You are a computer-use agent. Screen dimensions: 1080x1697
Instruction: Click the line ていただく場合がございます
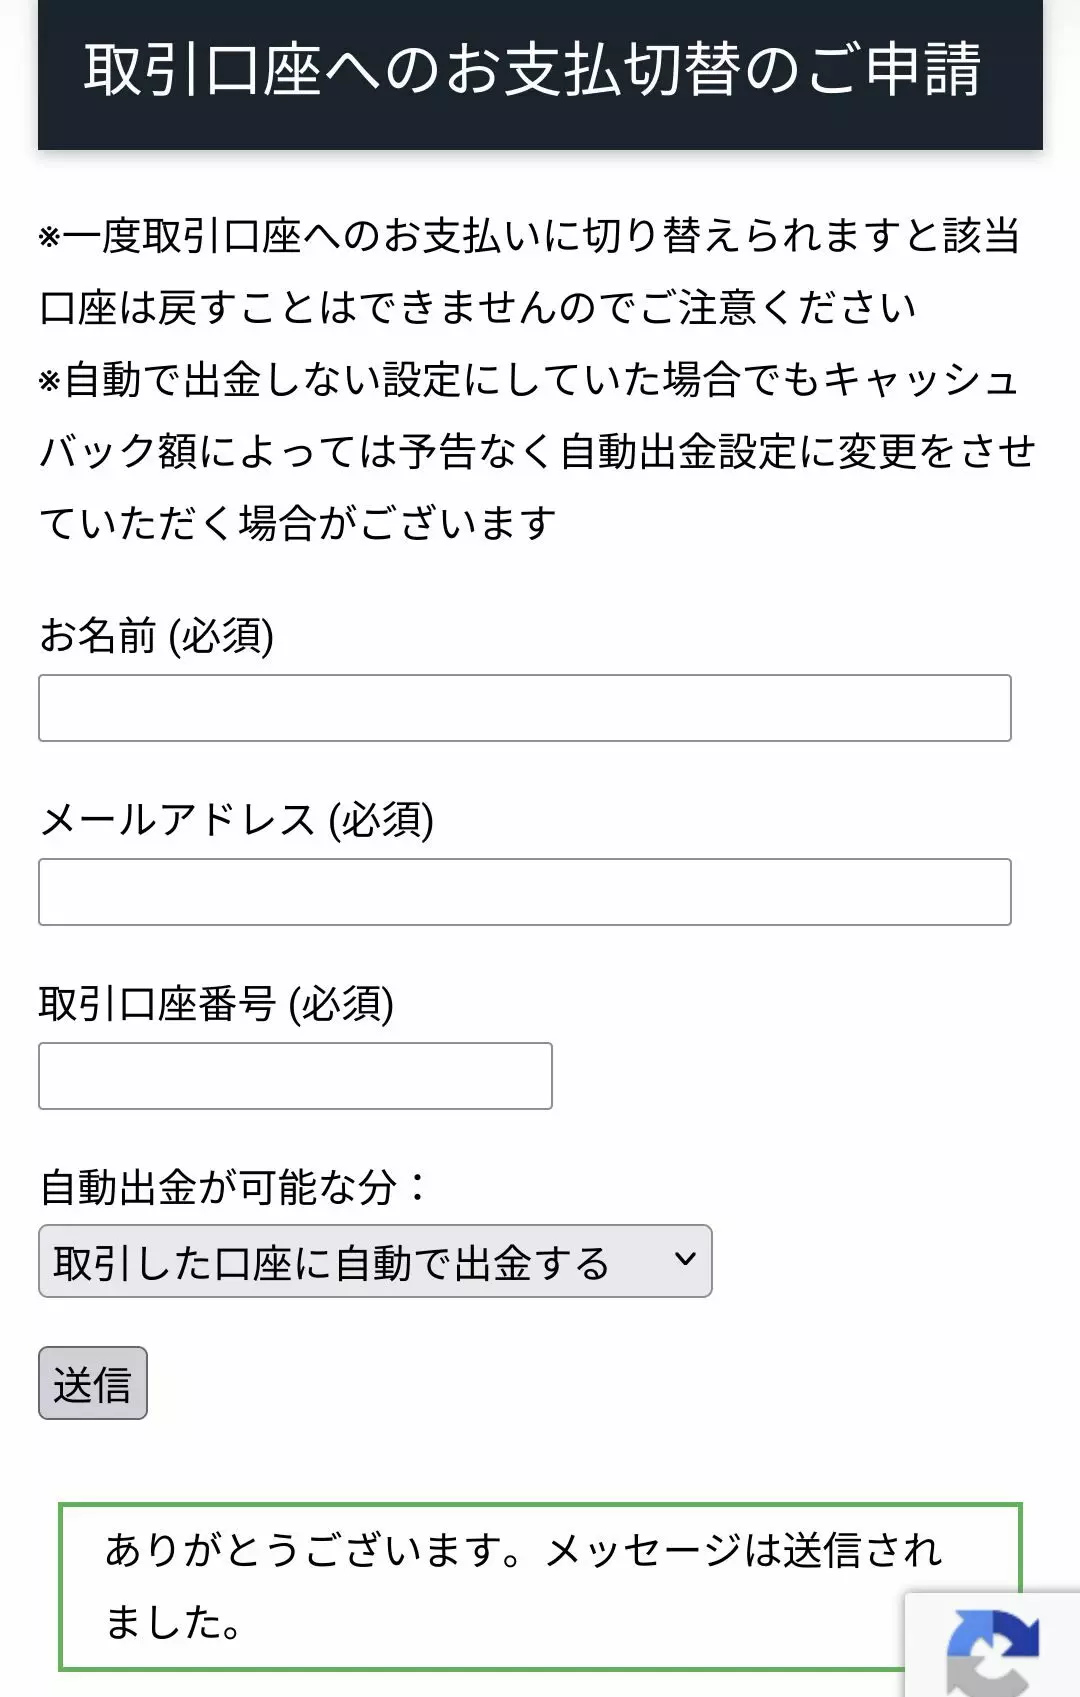click(x=297, y=523)
